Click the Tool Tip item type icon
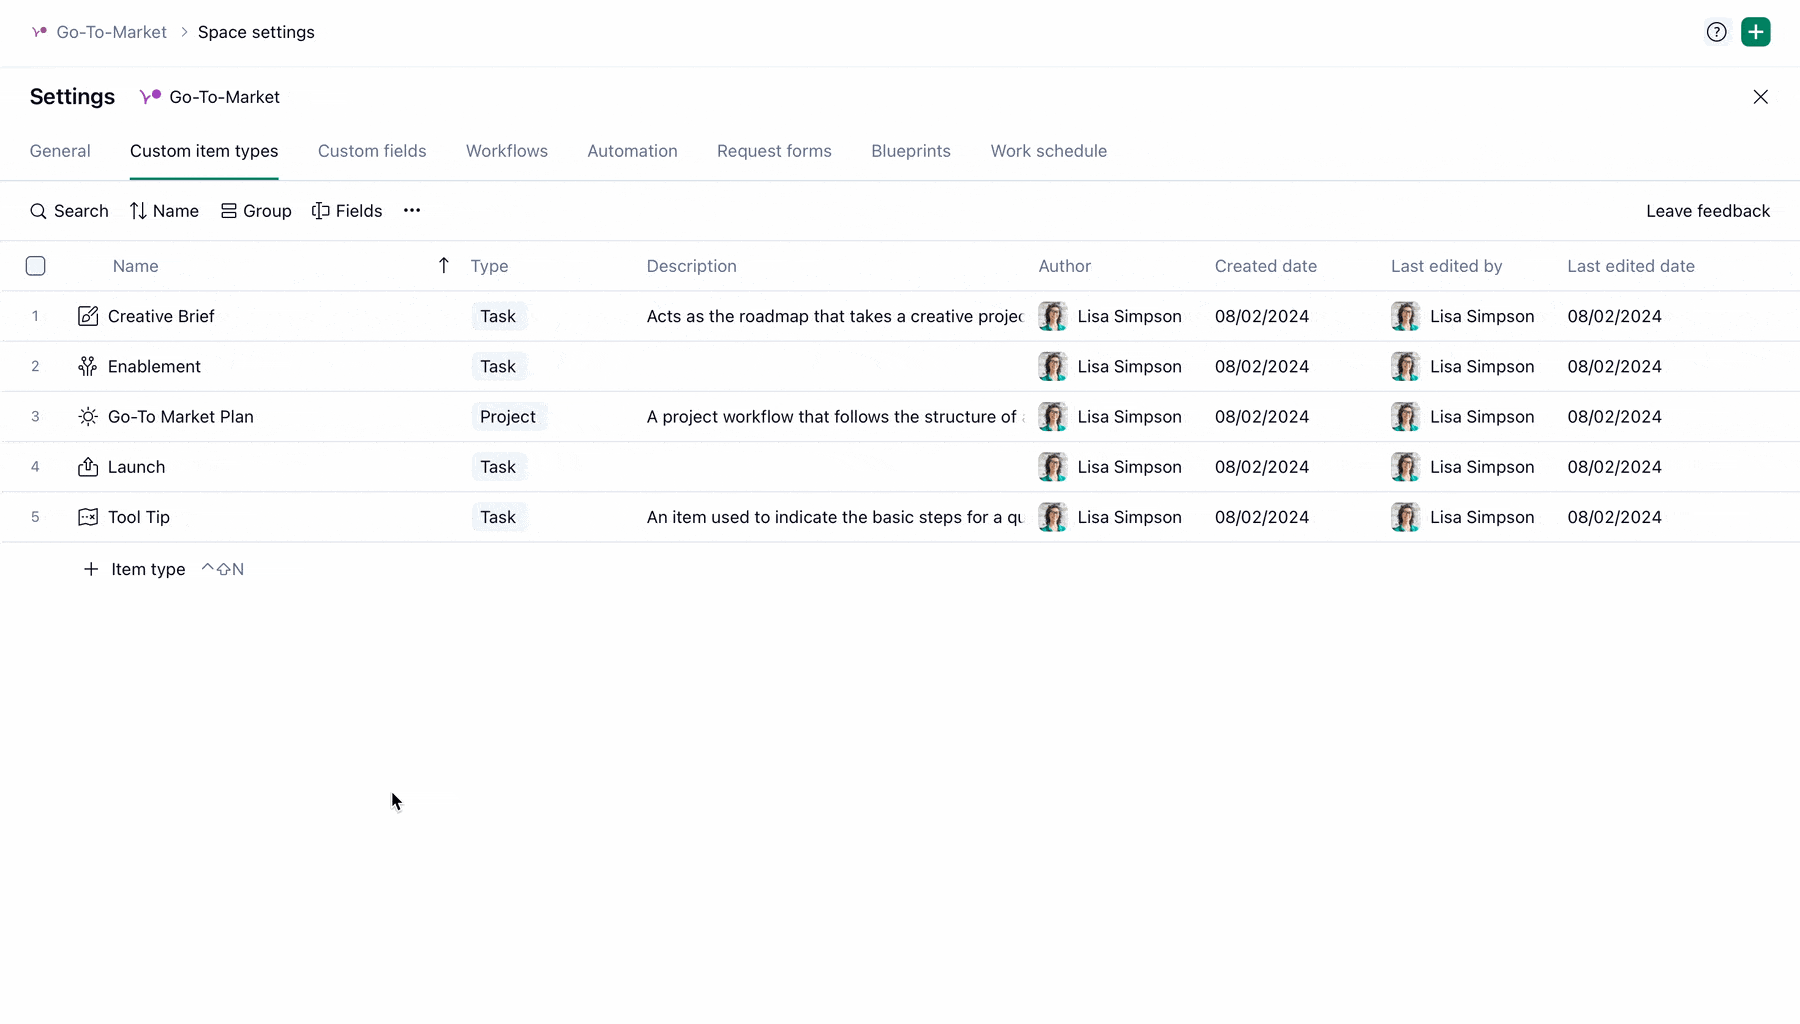 pos(88,517)
